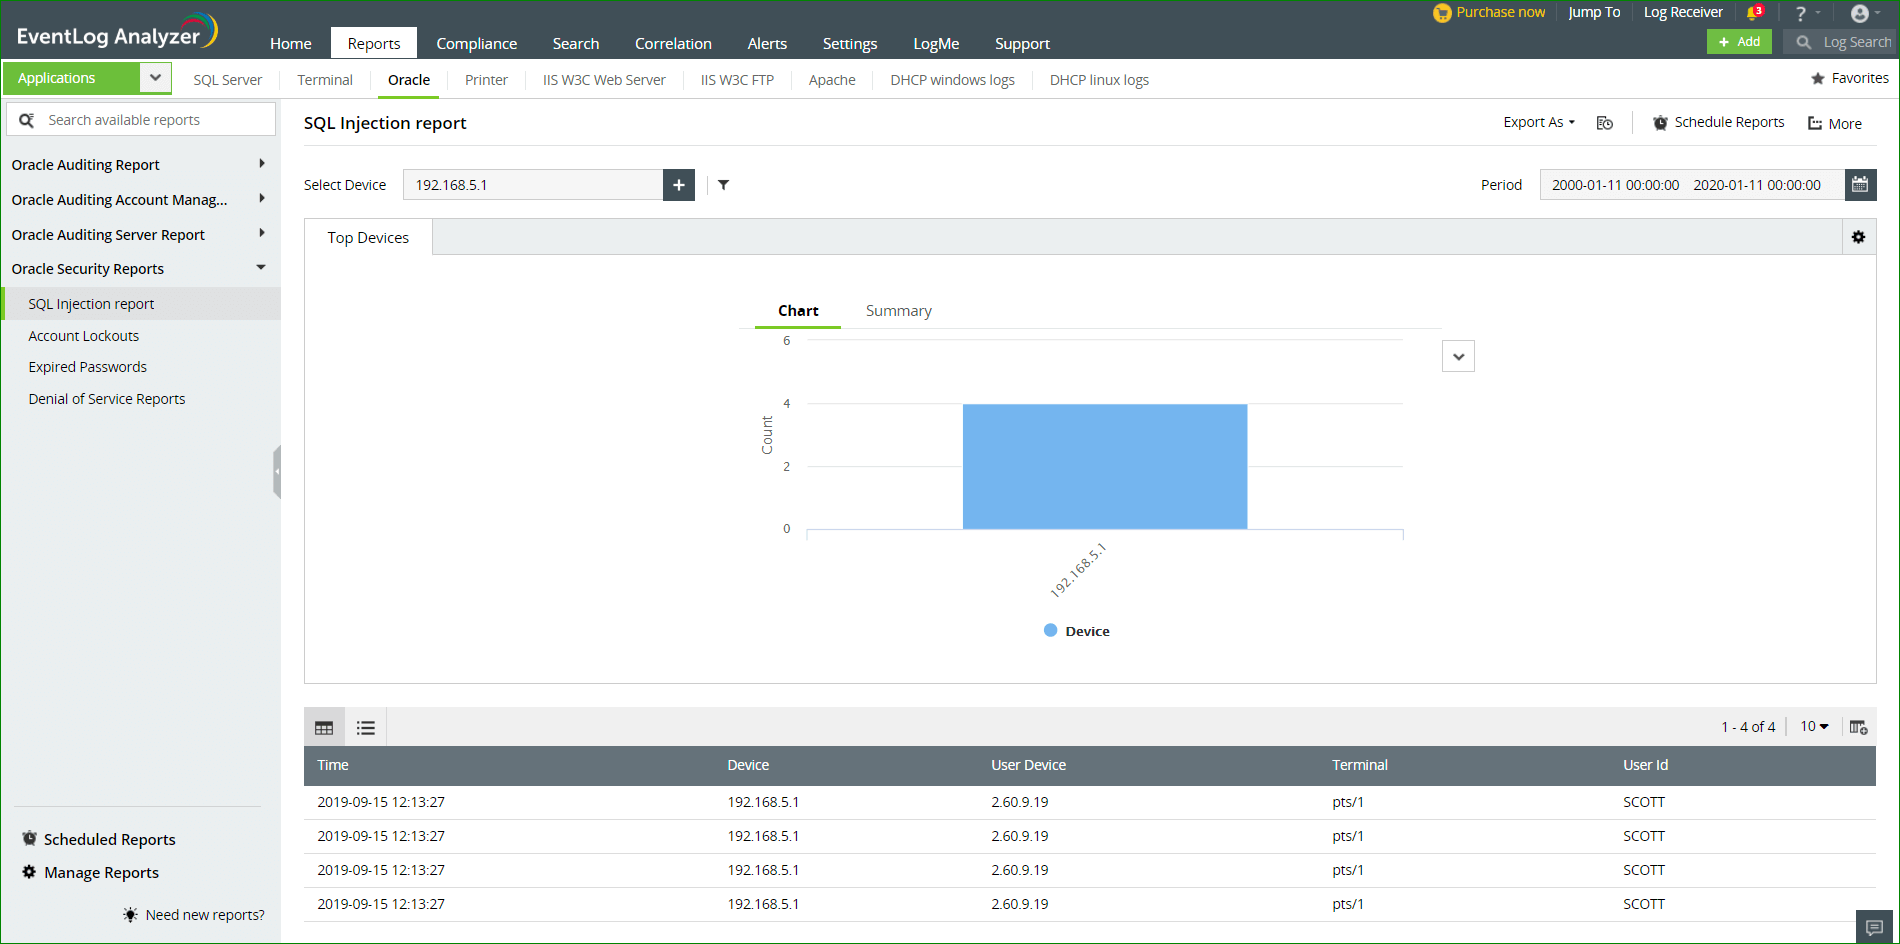Sort by Time column header
The height and width of the screenshot is (944, 1900).
[x=333, y=765]
